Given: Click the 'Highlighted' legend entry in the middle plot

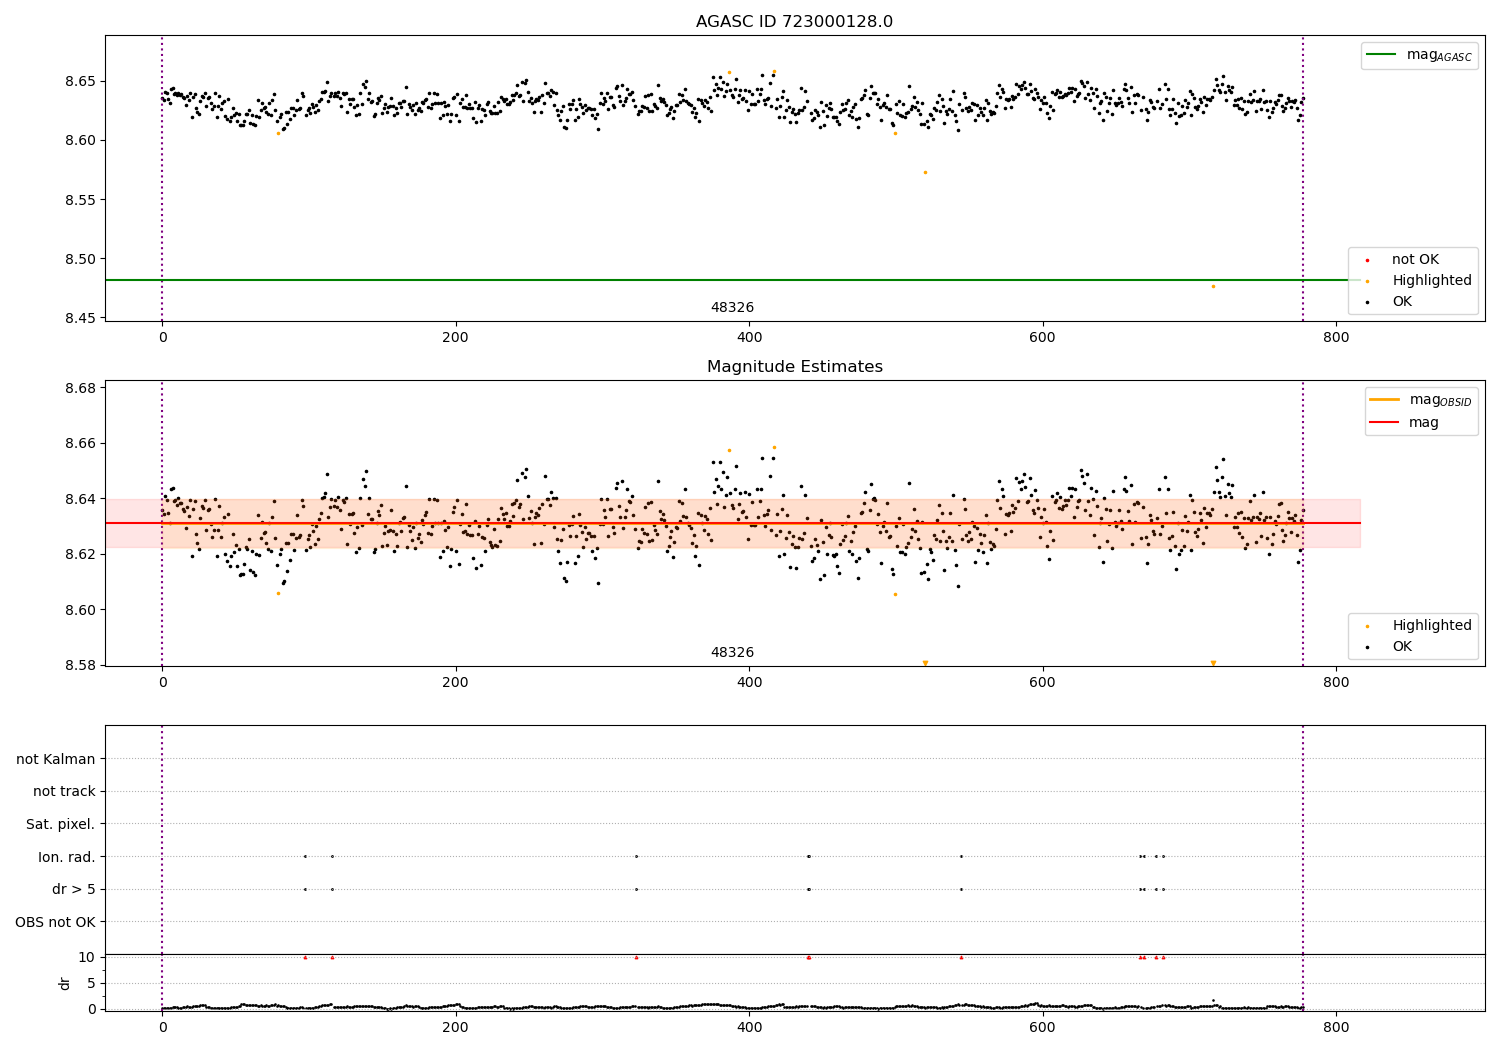Looking at the screenshot, I should (1431, 626).
